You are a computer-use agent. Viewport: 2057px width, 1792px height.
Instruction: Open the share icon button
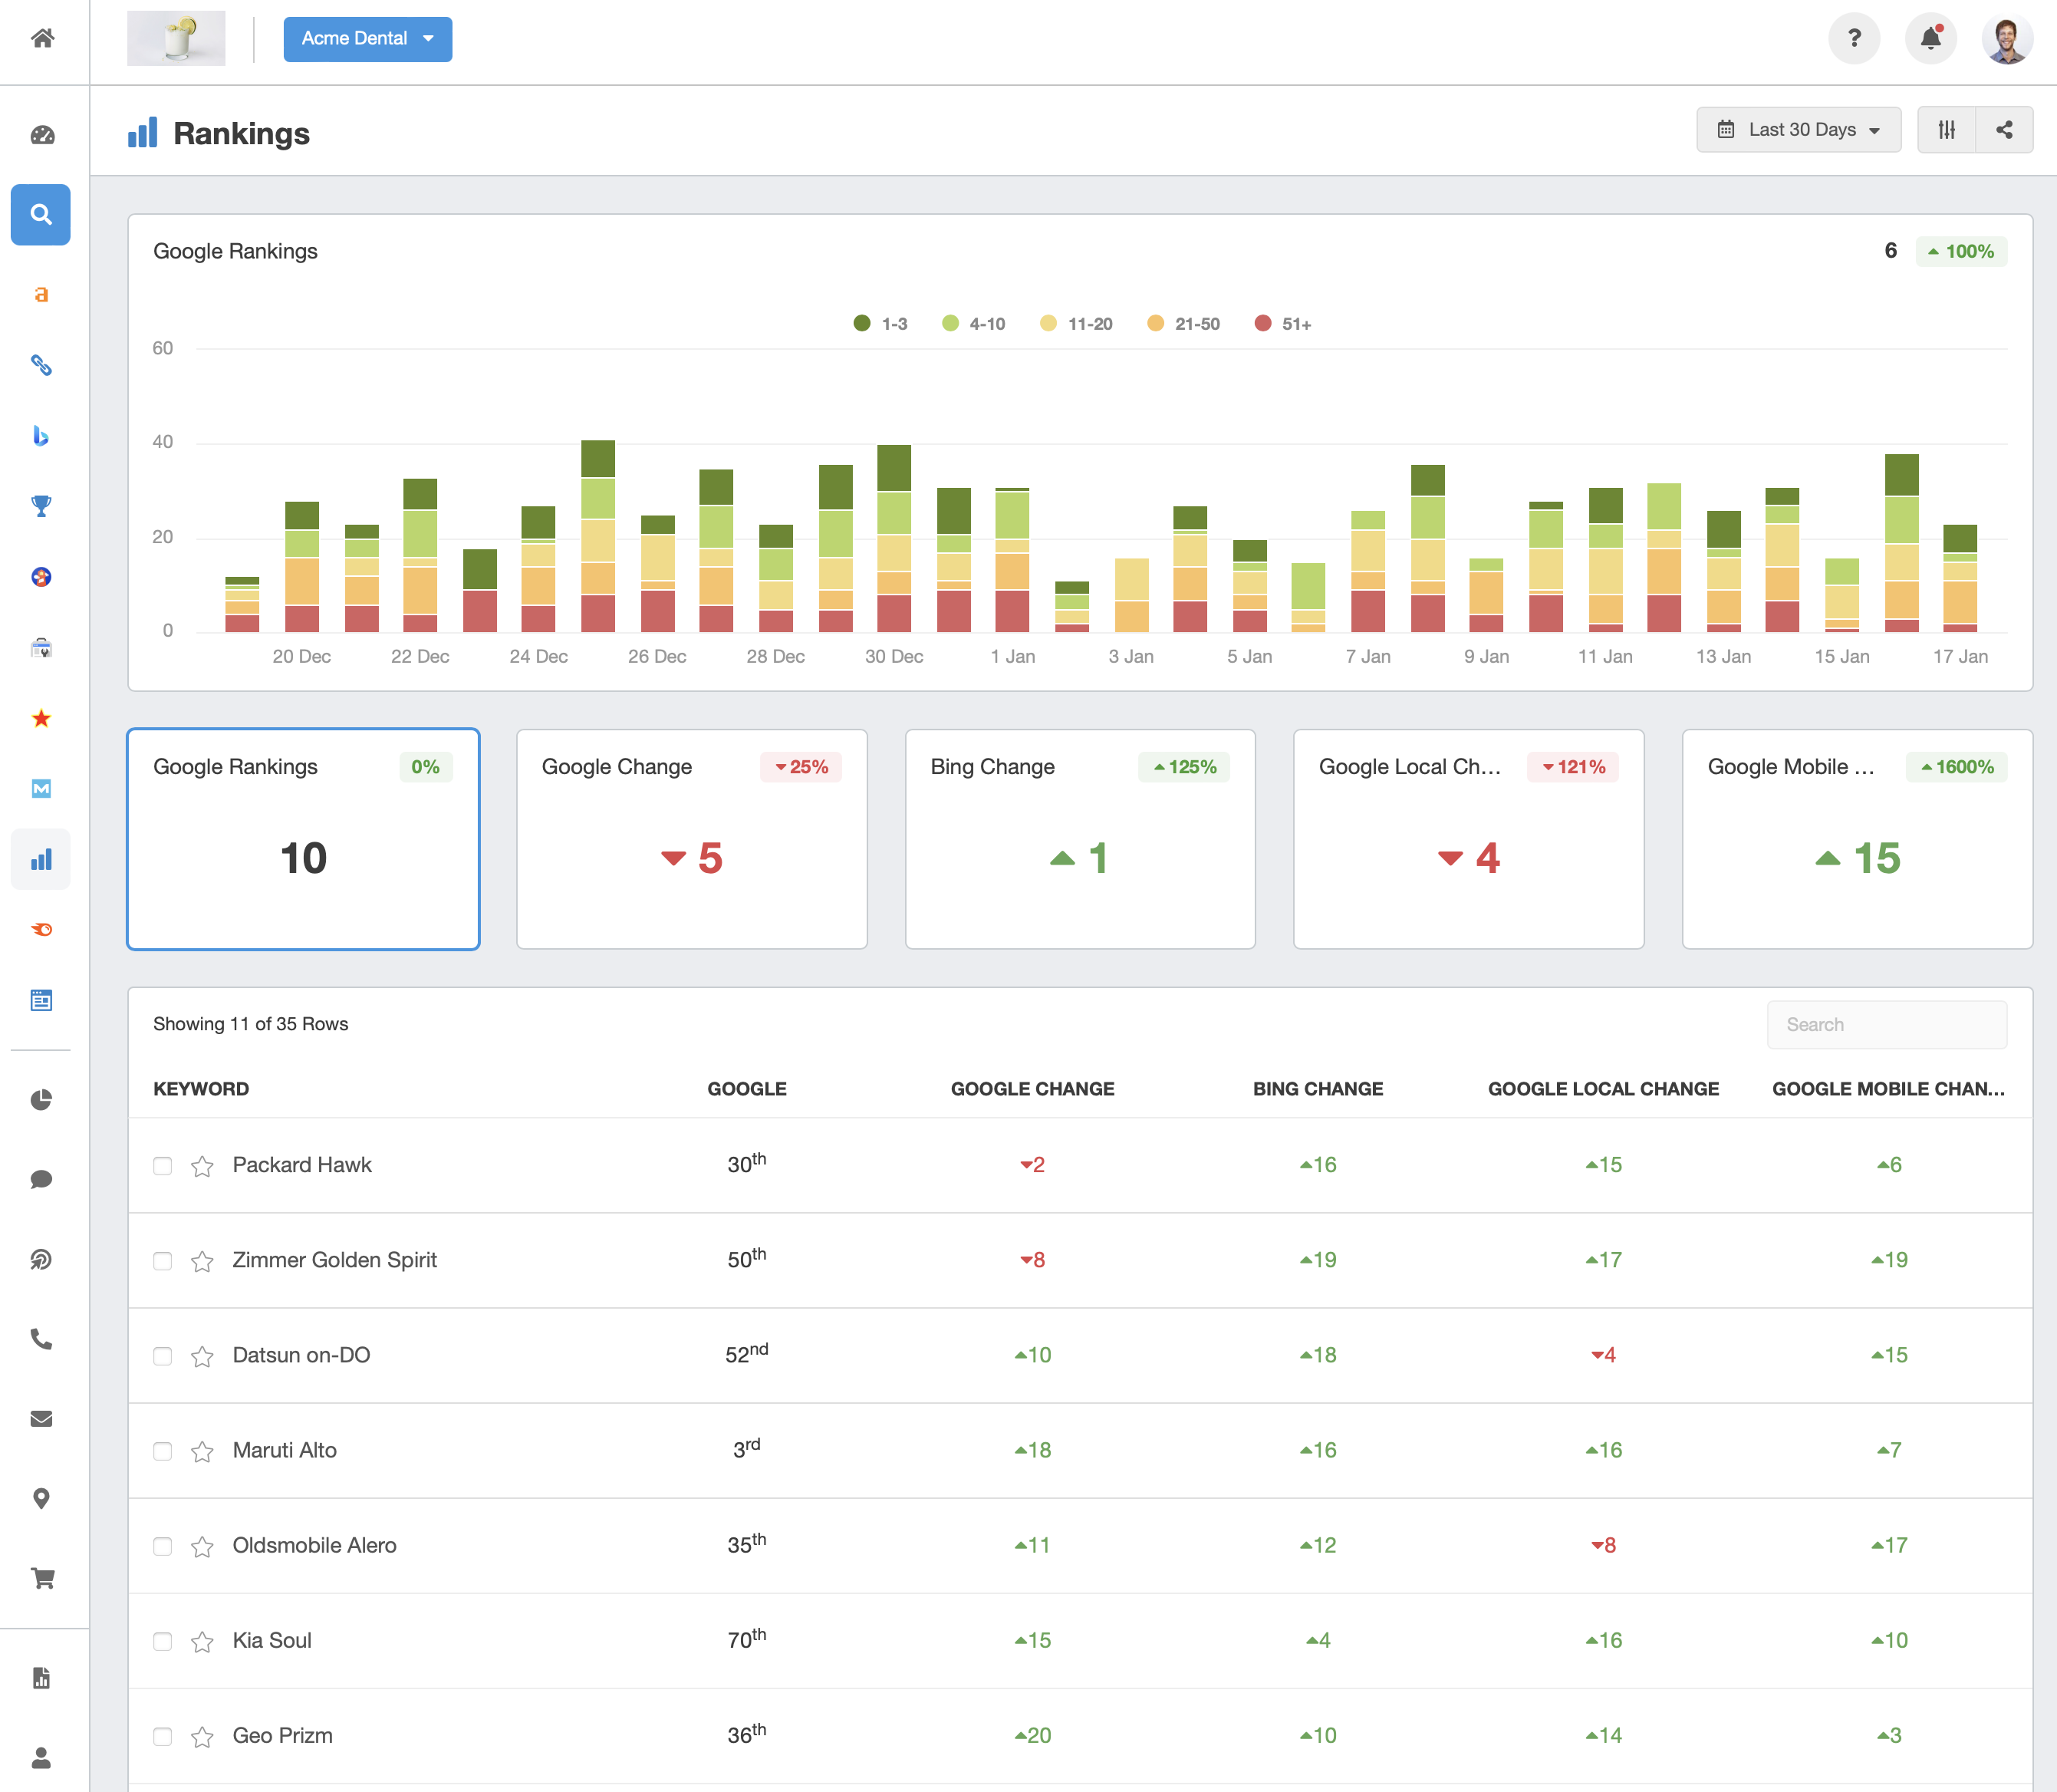[x=2004, y=130]
